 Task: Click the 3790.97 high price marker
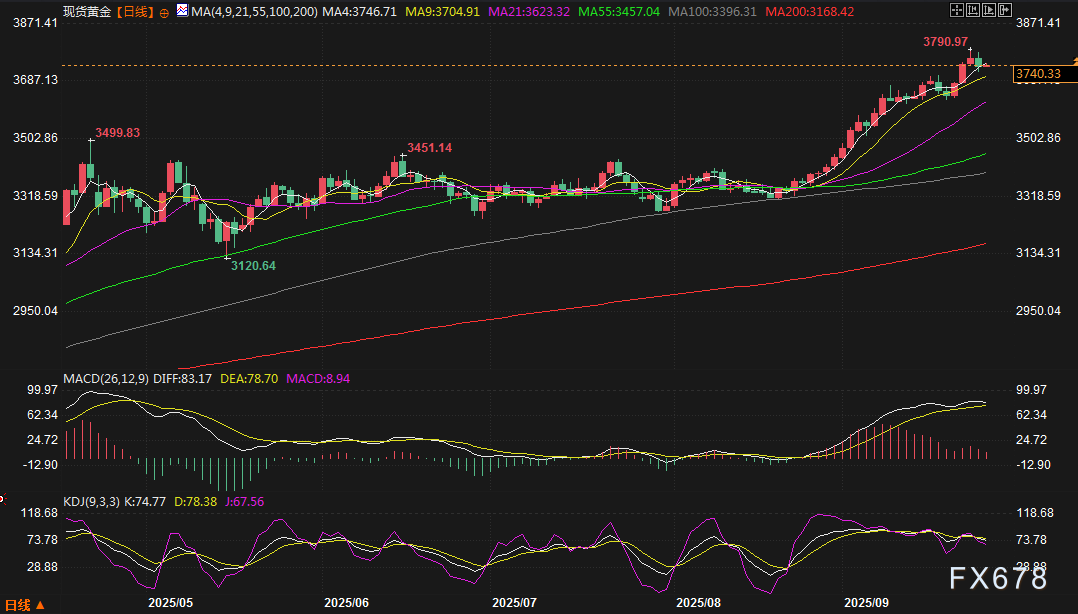[x=945, y=42]
